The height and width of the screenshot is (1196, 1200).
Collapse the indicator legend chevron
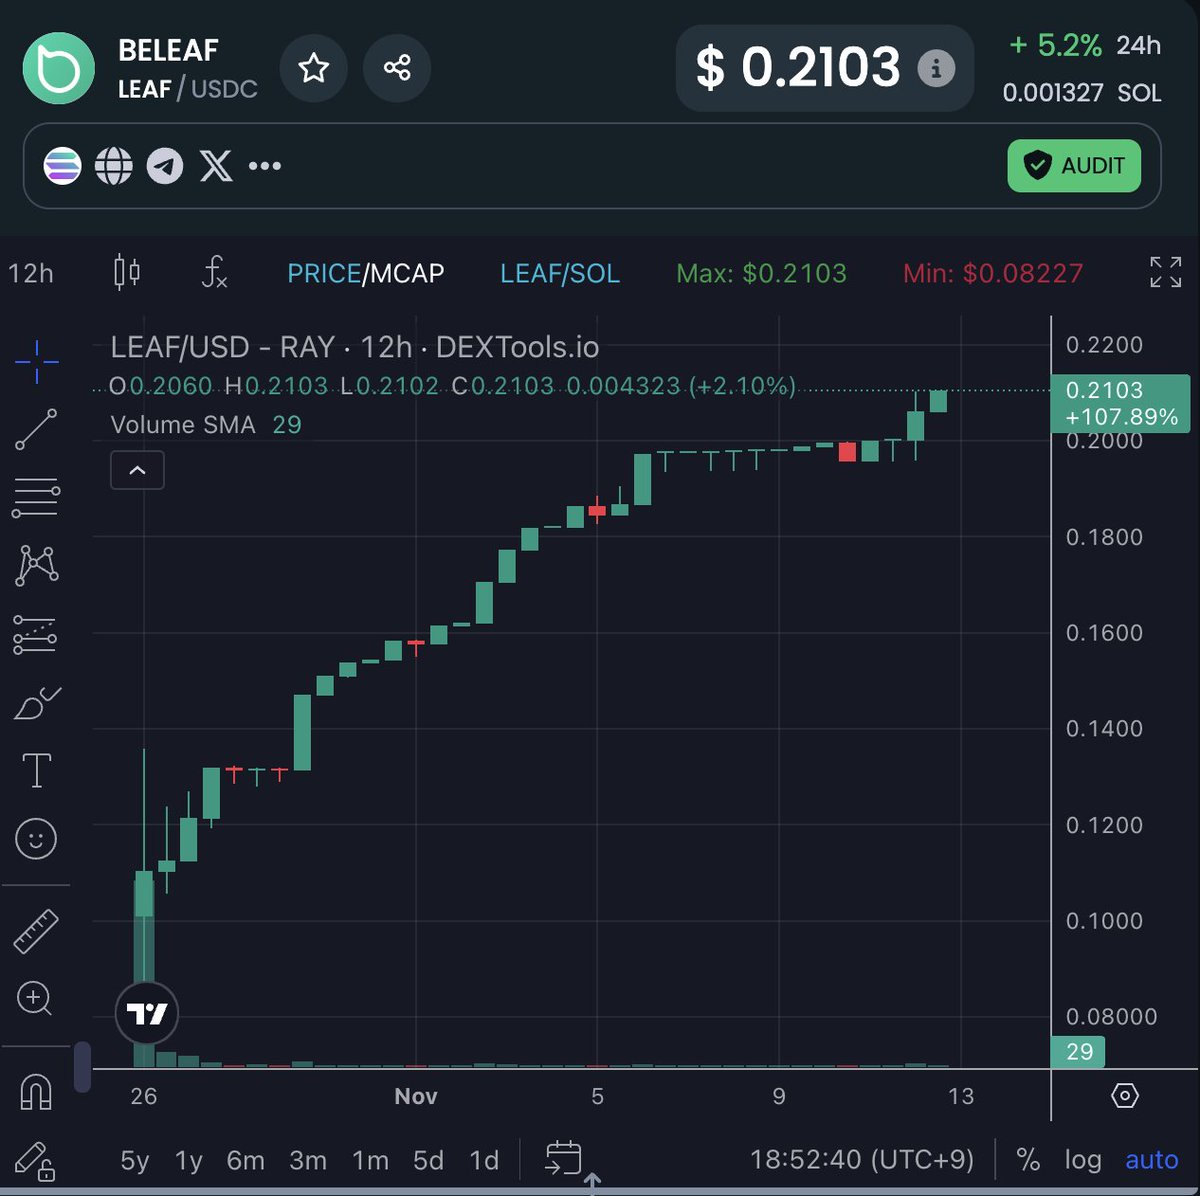(x=138, y=470)
